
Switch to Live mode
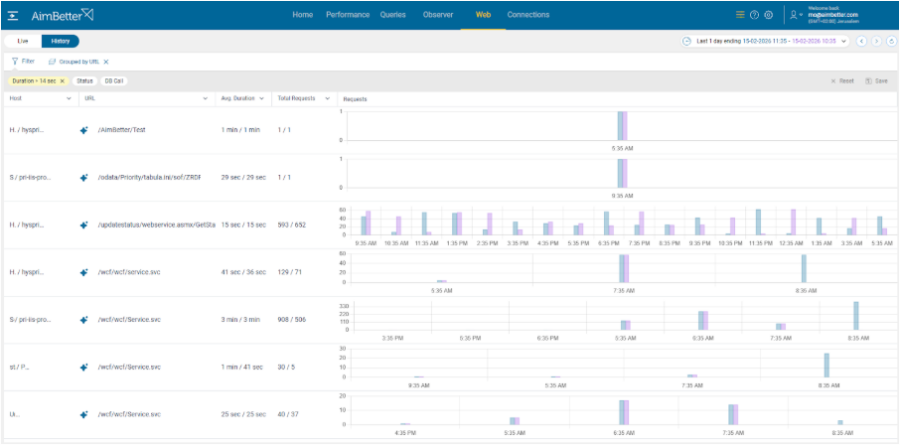pos(23,41)
